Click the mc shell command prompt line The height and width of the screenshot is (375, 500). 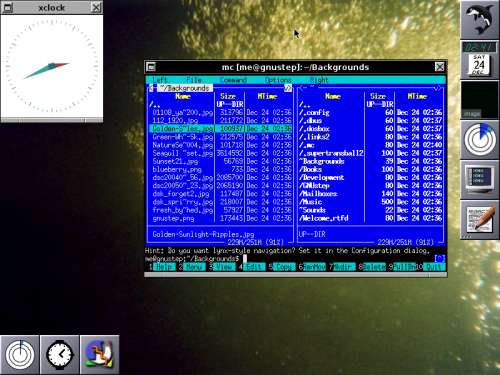point(289,259)
